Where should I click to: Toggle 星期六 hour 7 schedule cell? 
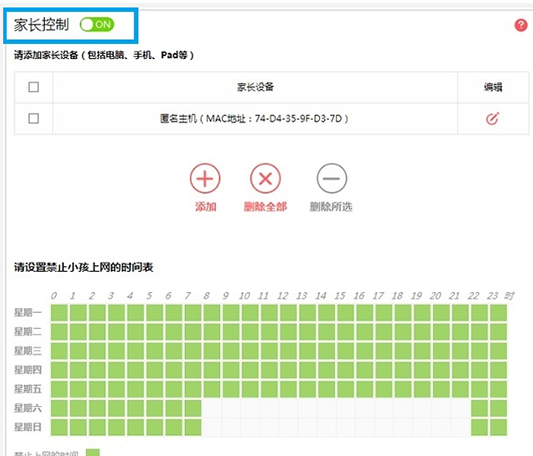point(193,408)
